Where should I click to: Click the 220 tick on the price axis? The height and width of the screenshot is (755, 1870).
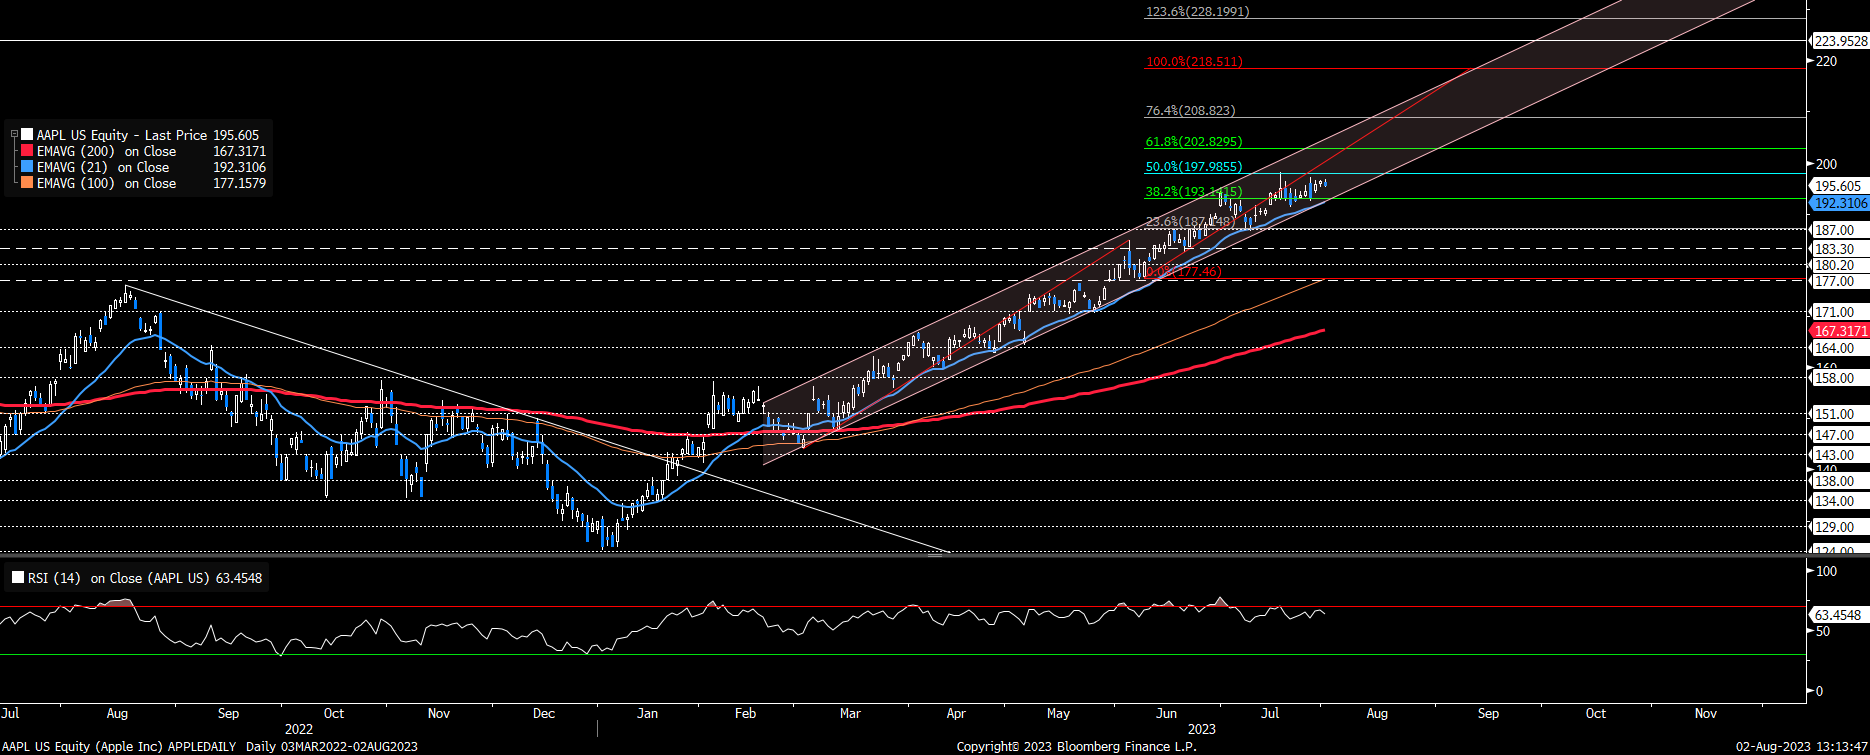tap(1827, 61)
